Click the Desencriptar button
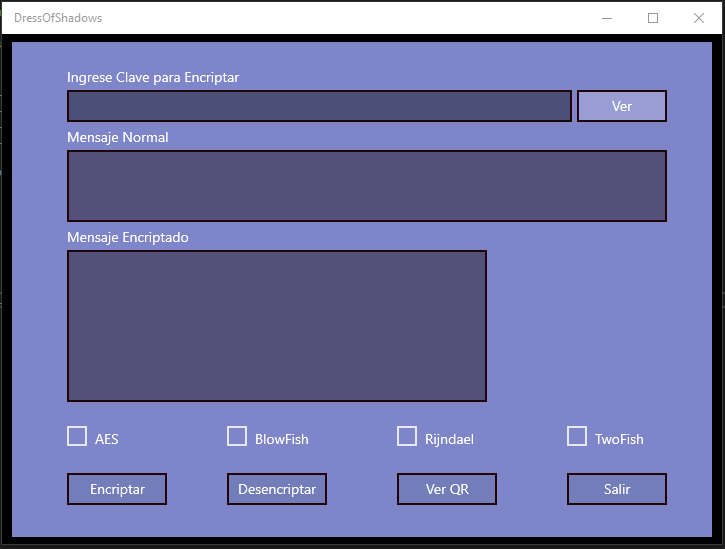The height and width of the screenshot is (549, 725). [x=277, y=489]
